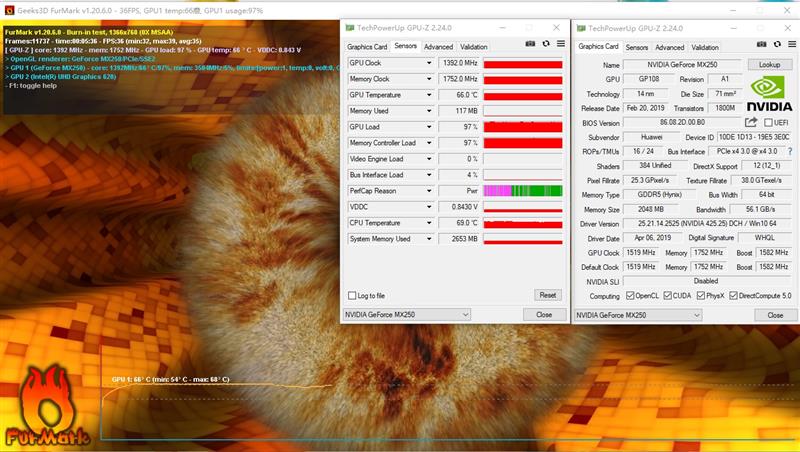Open GPU selector in Sensors window

[x=407, y=315]
